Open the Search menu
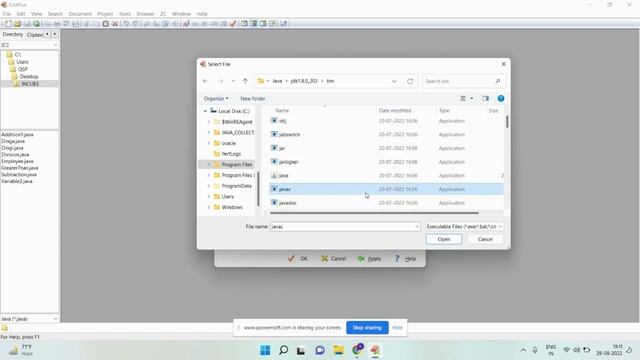Screen dimensions: 640x360 [x=55, y=14]
